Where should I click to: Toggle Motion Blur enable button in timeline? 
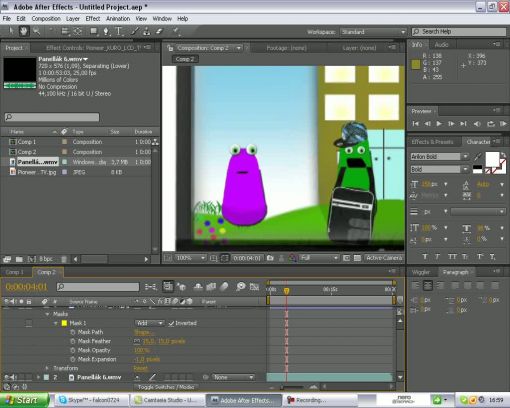[224, 287]
